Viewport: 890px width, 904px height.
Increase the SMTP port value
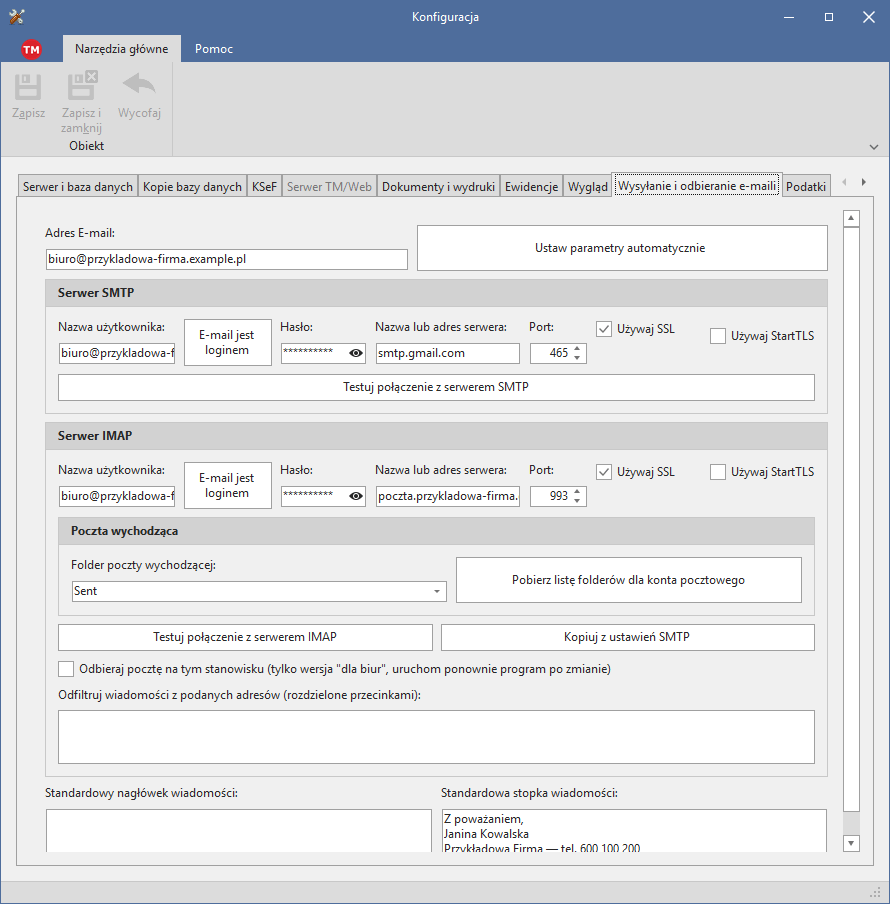[x=577, y=348]
